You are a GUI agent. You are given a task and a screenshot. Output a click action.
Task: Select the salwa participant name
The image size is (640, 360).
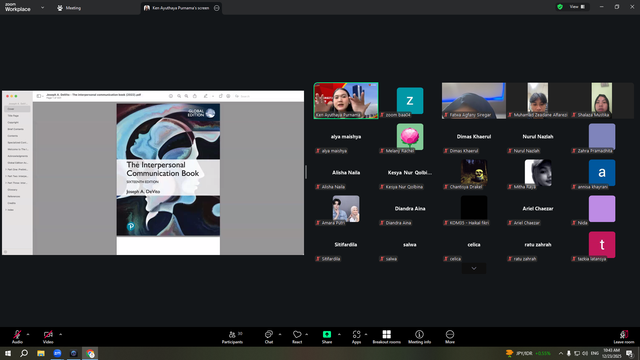tap(410, 244)
